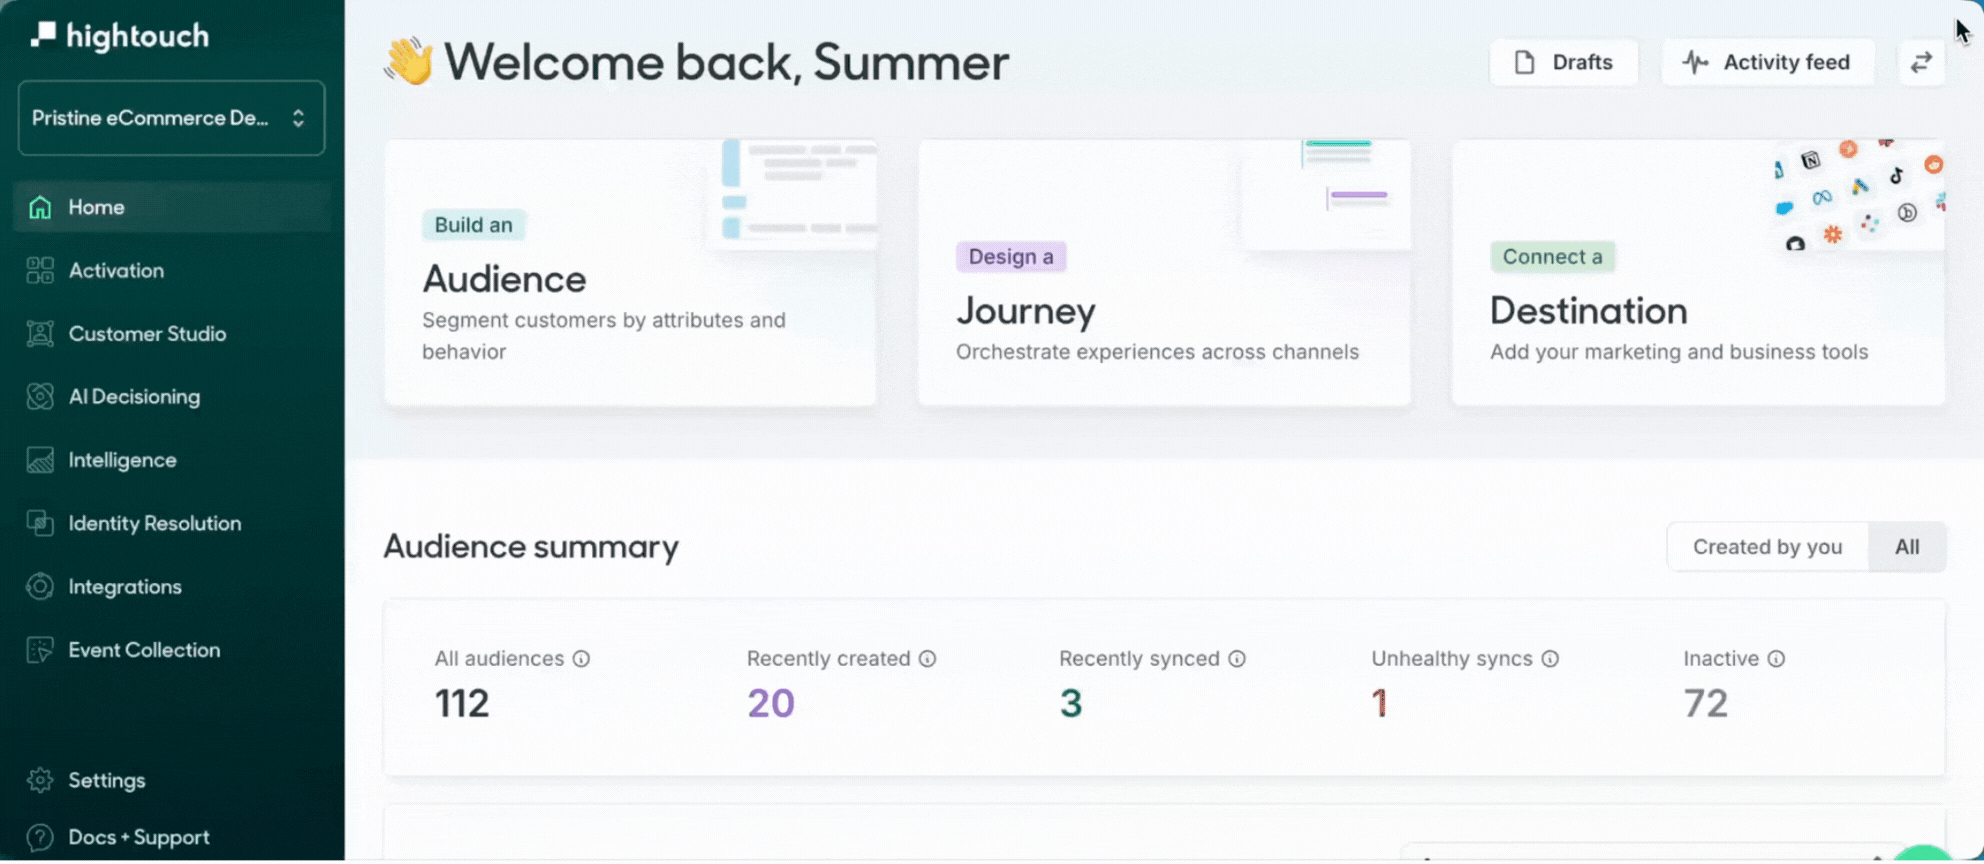Open the Drafts button
1984x864 pixels.
click(1564, 62)
